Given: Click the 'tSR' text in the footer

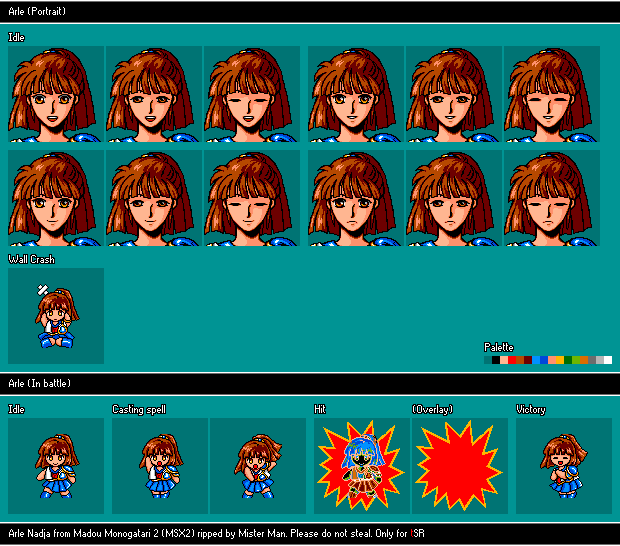Looking at the screenshot, I should 418,533.
